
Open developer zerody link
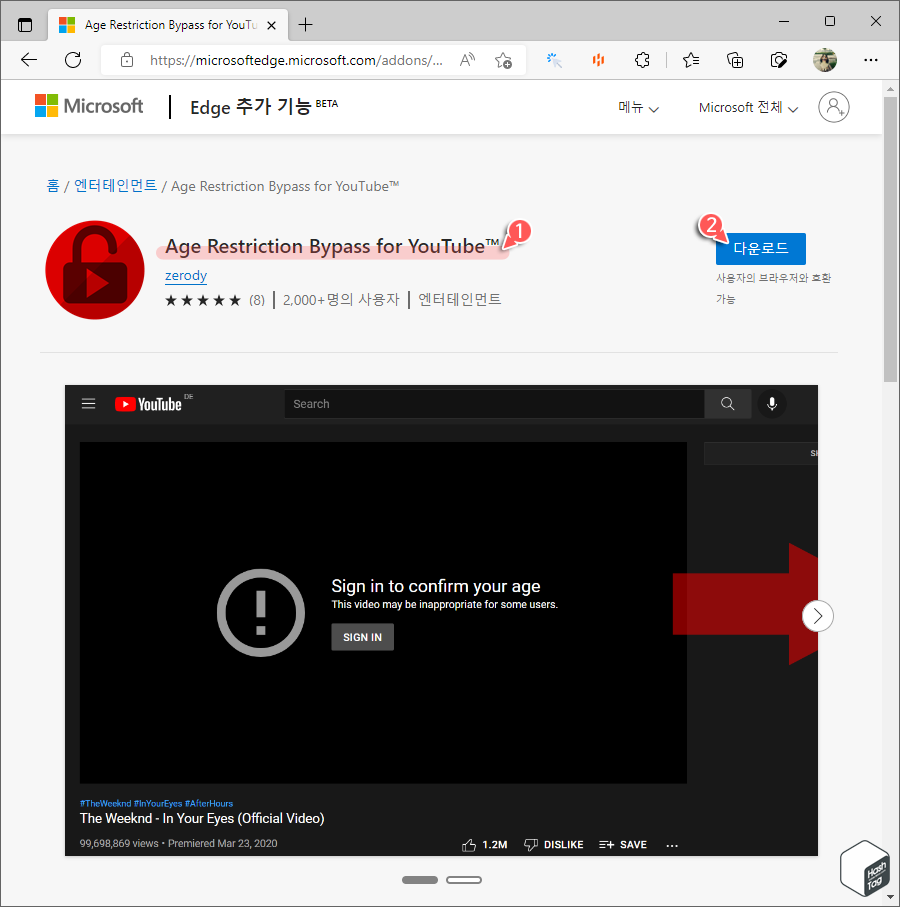click(x=186, y=275)
